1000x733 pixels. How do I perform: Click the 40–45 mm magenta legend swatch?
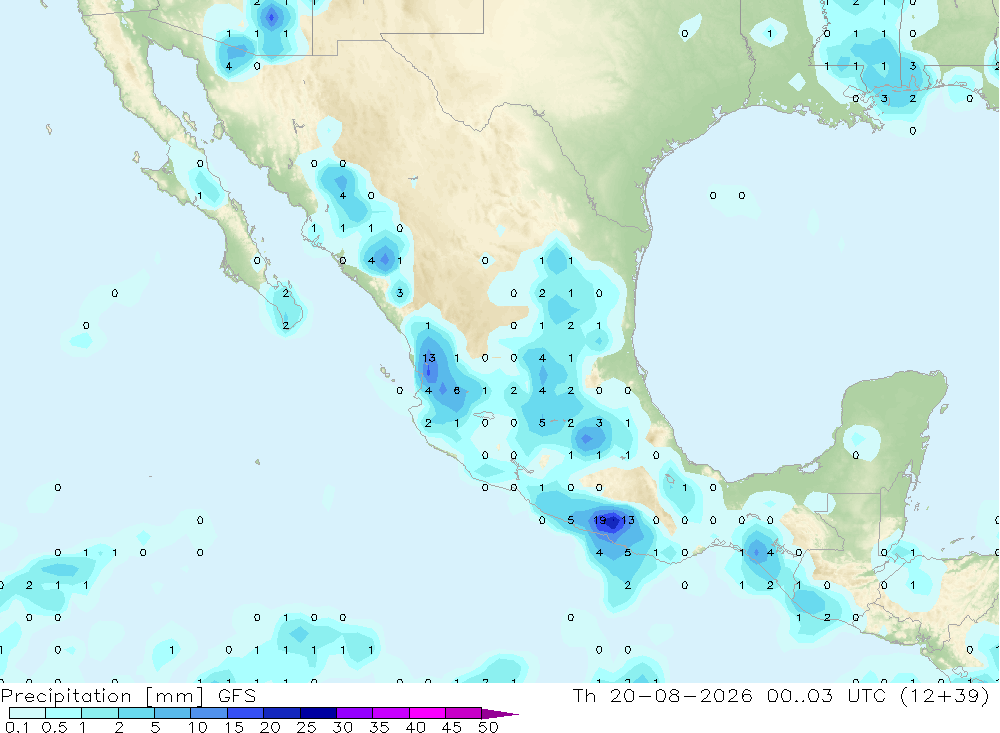[427, 713]
